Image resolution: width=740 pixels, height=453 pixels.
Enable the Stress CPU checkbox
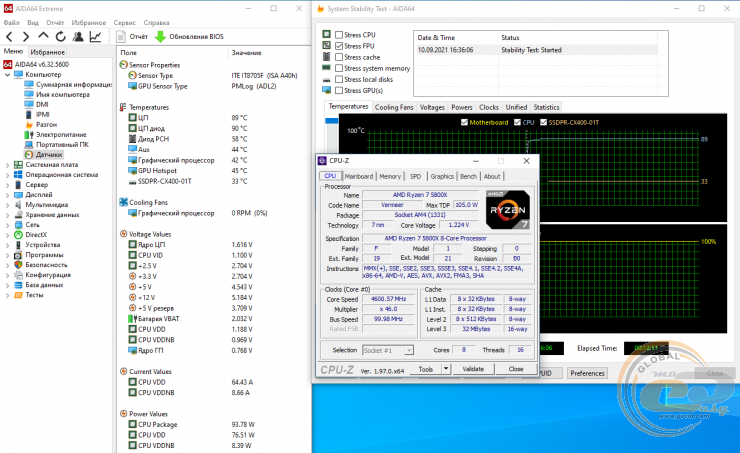coord(339,34)
